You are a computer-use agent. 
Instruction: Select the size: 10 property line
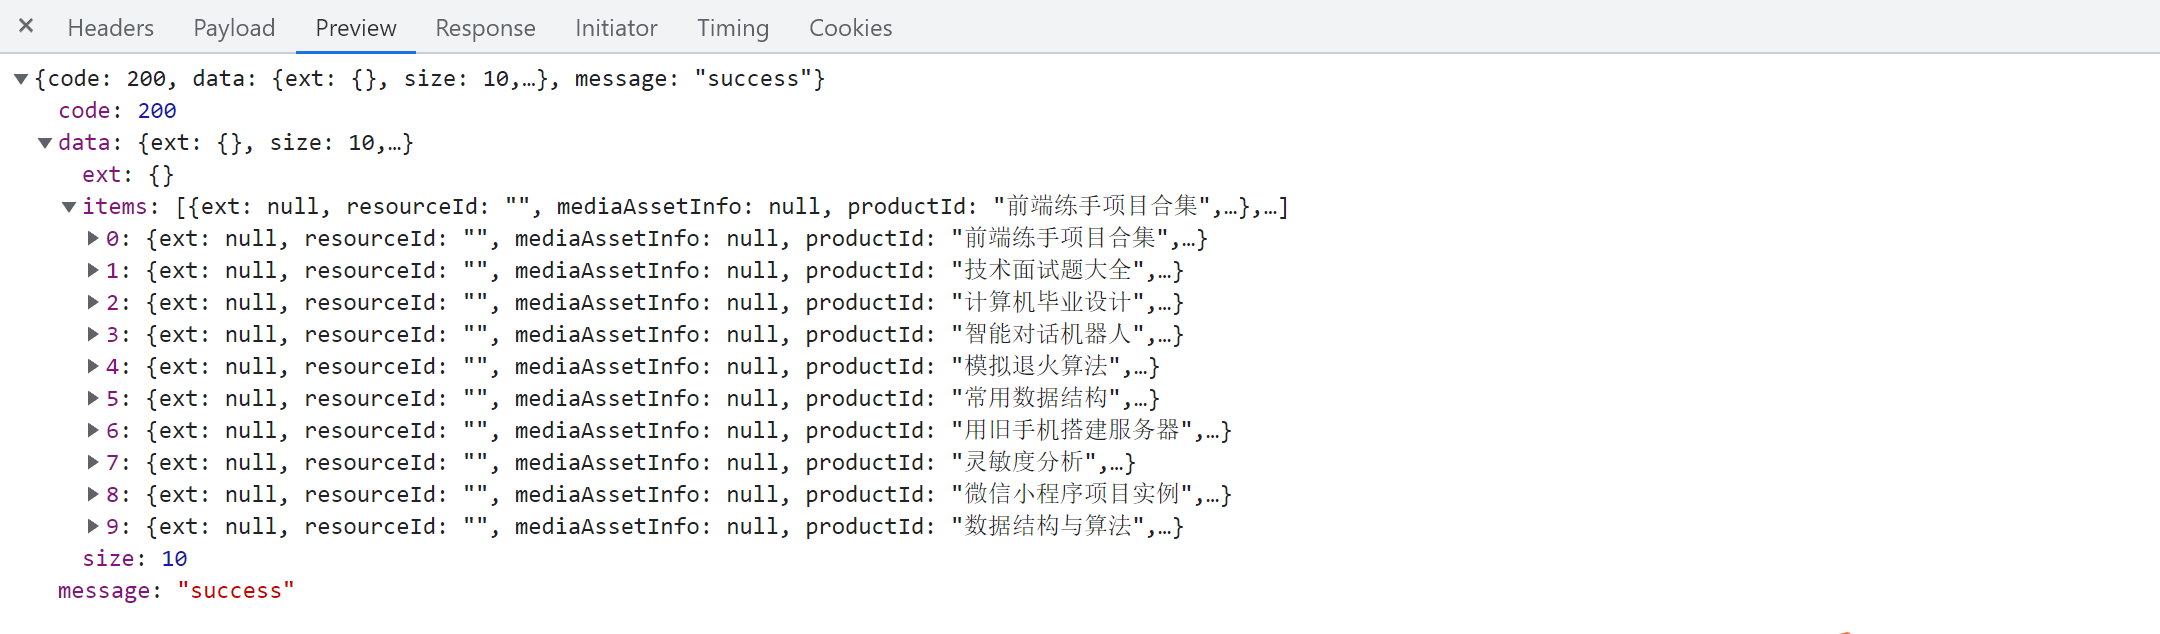(135, 559)
